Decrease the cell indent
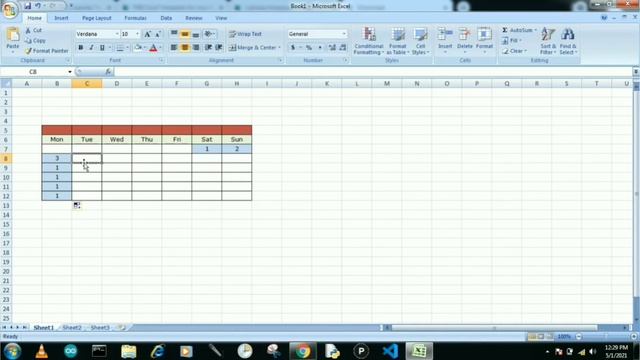640x360 pixels. coord(209,48)
